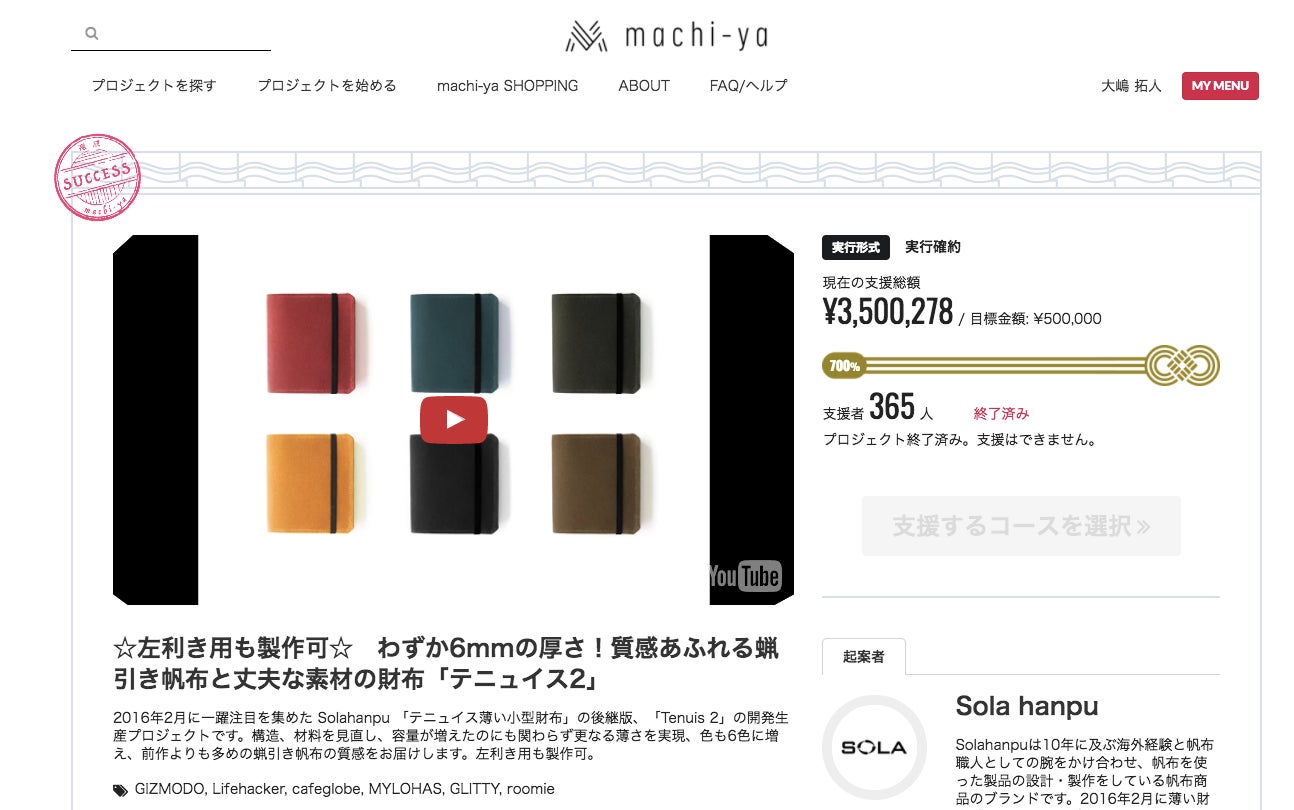Click the tag icon beside GIZMODO
Screen dimensions: 1294x810
pyautogui.click(x=121, y=789)
